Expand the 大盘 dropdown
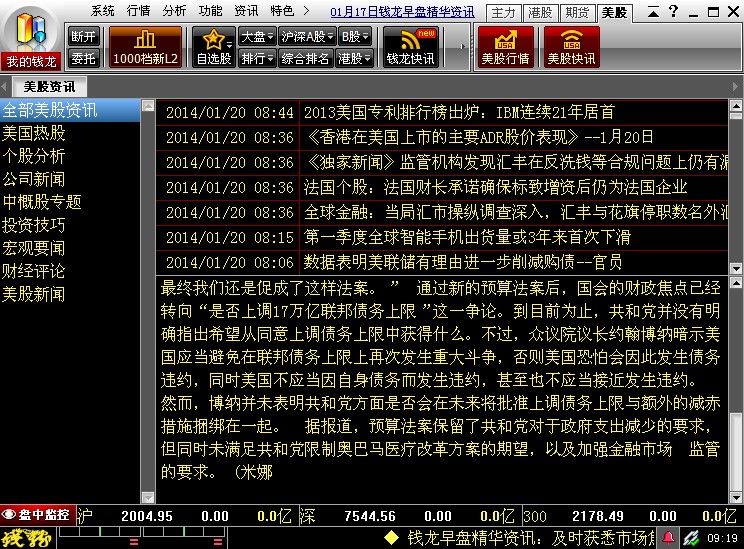The height and width of the screenshot is (549, 744). coord(257,36)
